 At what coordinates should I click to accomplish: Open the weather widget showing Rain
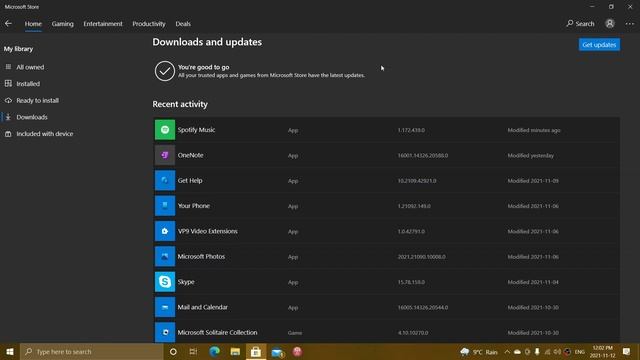pos(479,352)
